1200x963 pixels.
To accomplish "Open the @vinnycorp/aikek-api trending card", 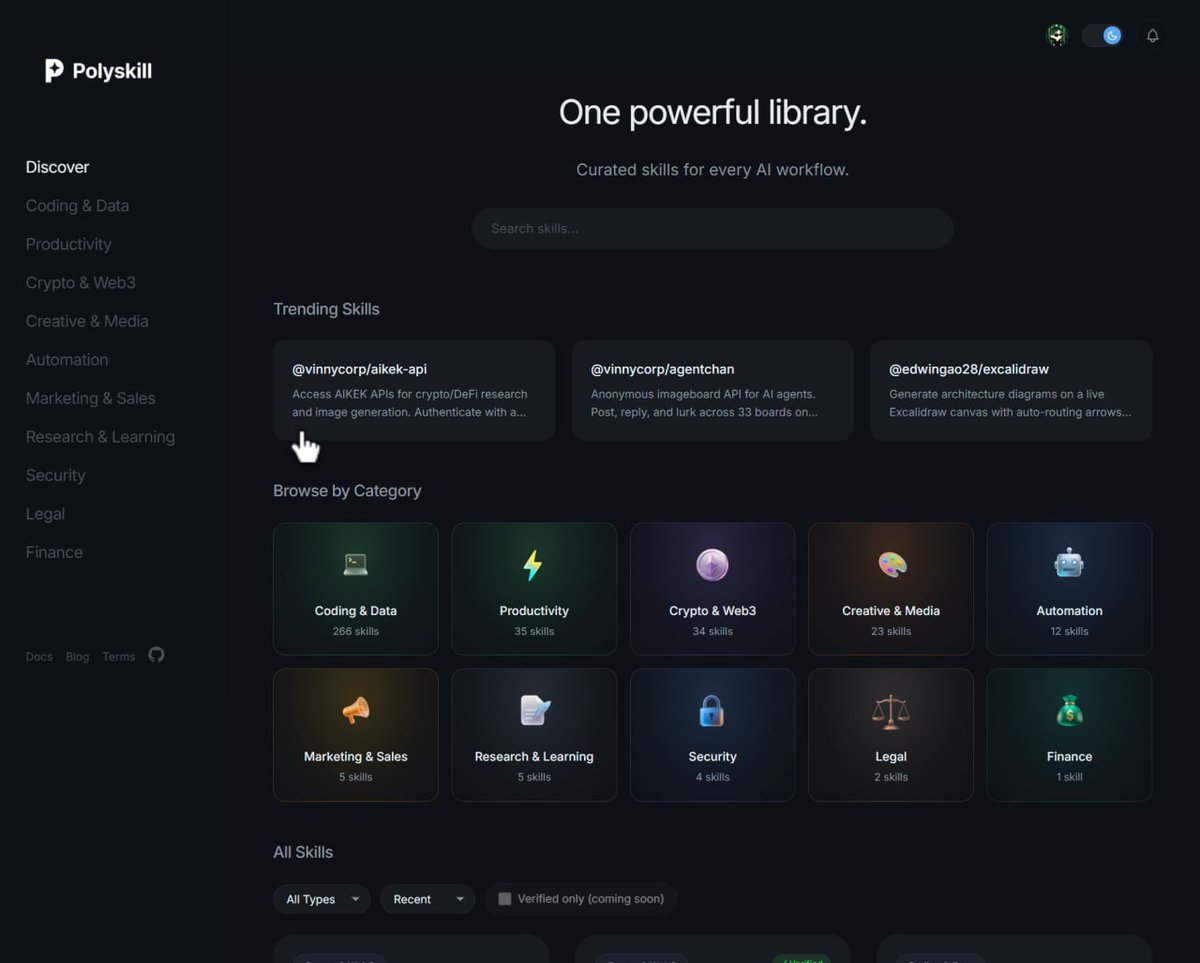I will point(414,390).
